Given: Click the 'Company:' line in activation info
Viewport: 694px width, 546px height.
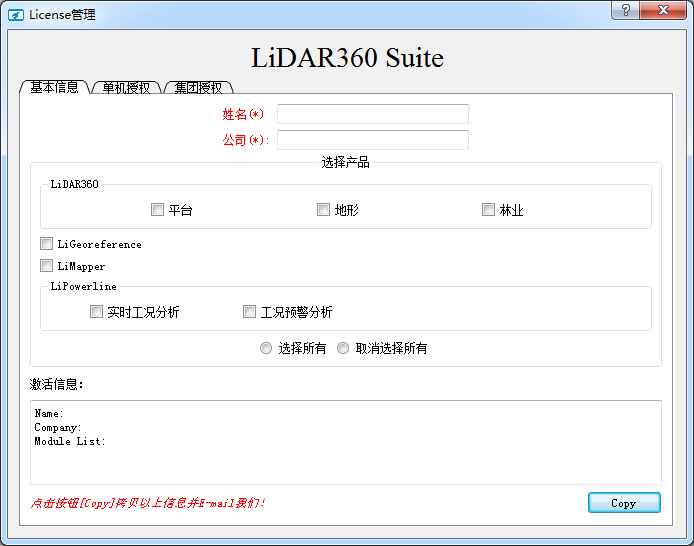Looking at the screenshot, I should (x=58, y=427).
